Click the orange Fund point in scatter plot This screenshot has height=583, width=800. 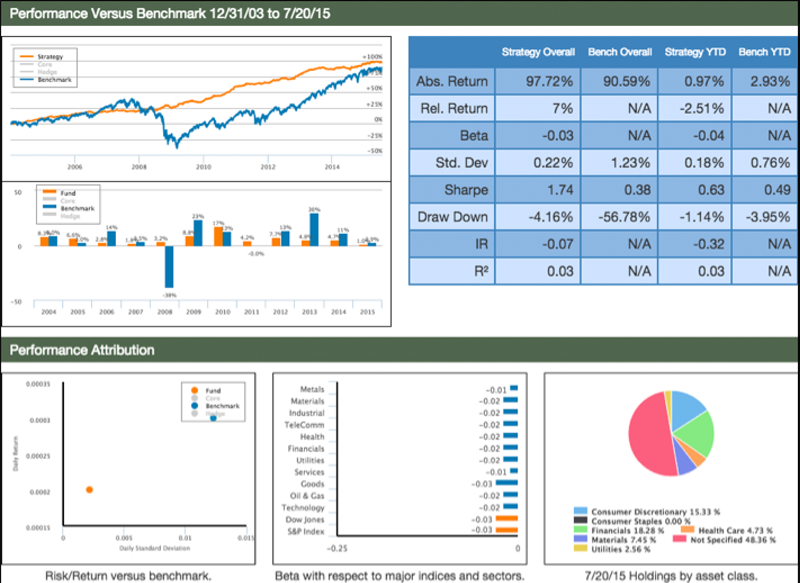tap(89, 490)
